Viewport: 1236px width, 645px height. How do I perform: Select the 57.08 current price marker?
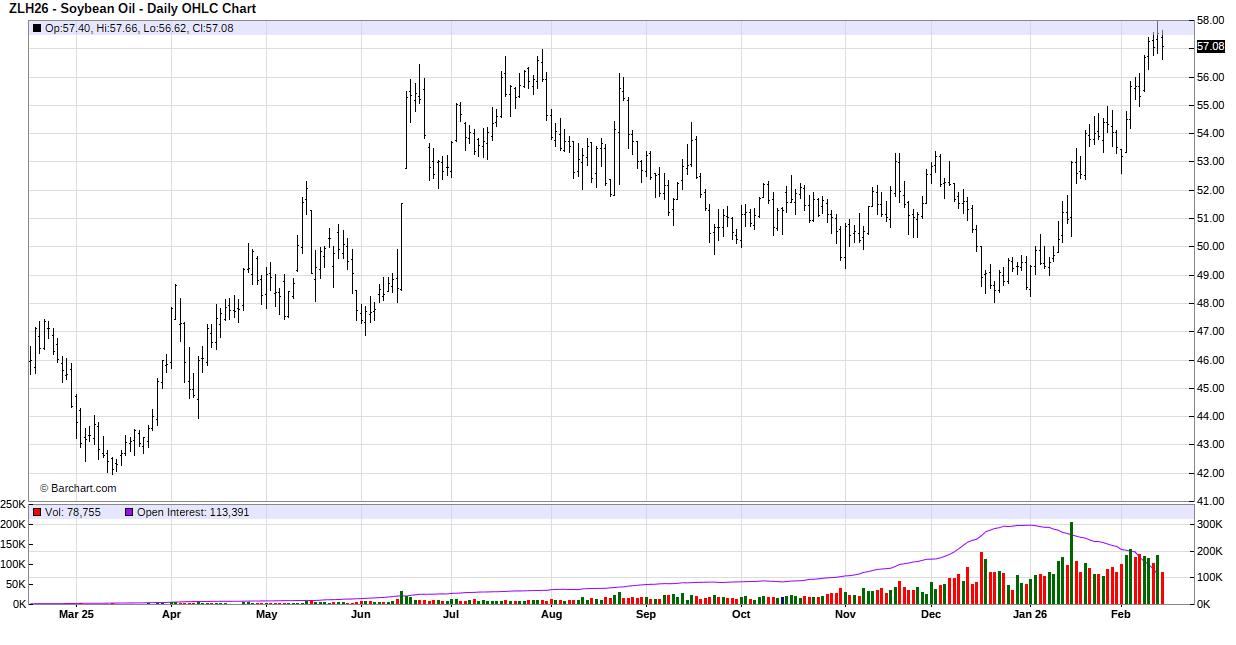coord(1210,46)
